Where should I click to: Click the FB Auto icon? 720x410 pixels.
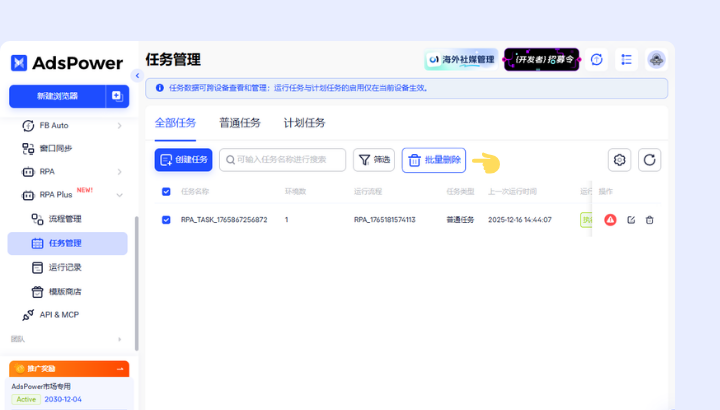28,125
